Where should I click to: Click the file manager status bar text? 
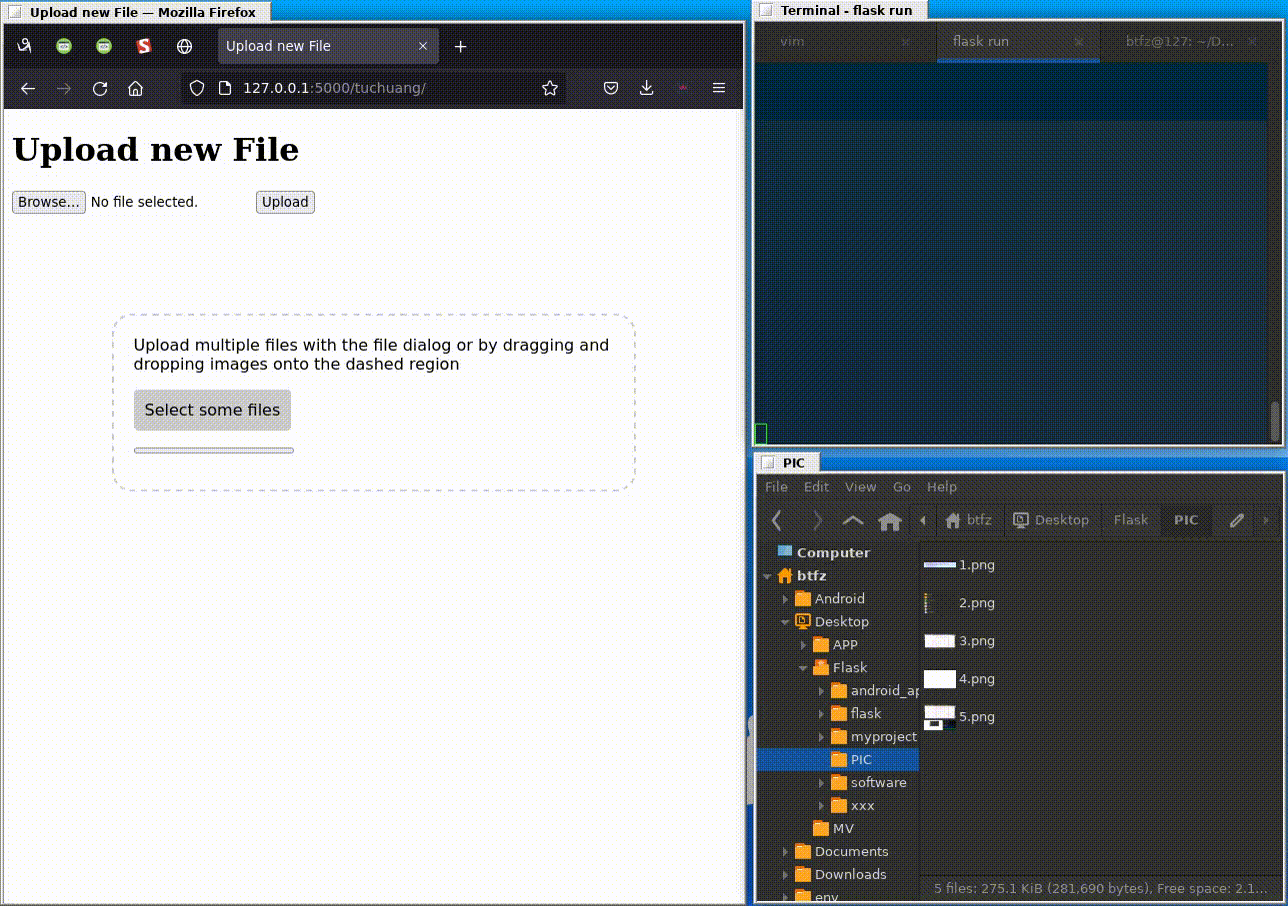click(x=1100, y=888)
